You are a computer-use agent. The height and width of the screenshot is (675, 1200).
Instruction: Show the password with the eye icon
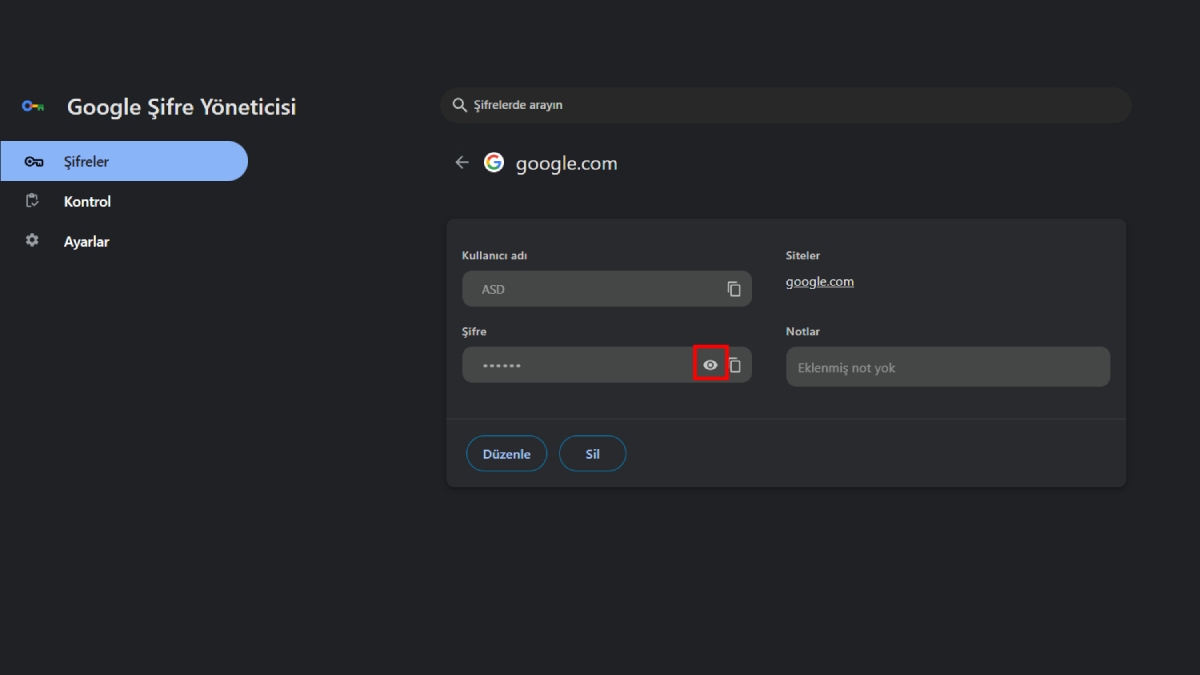pos(710,365)
